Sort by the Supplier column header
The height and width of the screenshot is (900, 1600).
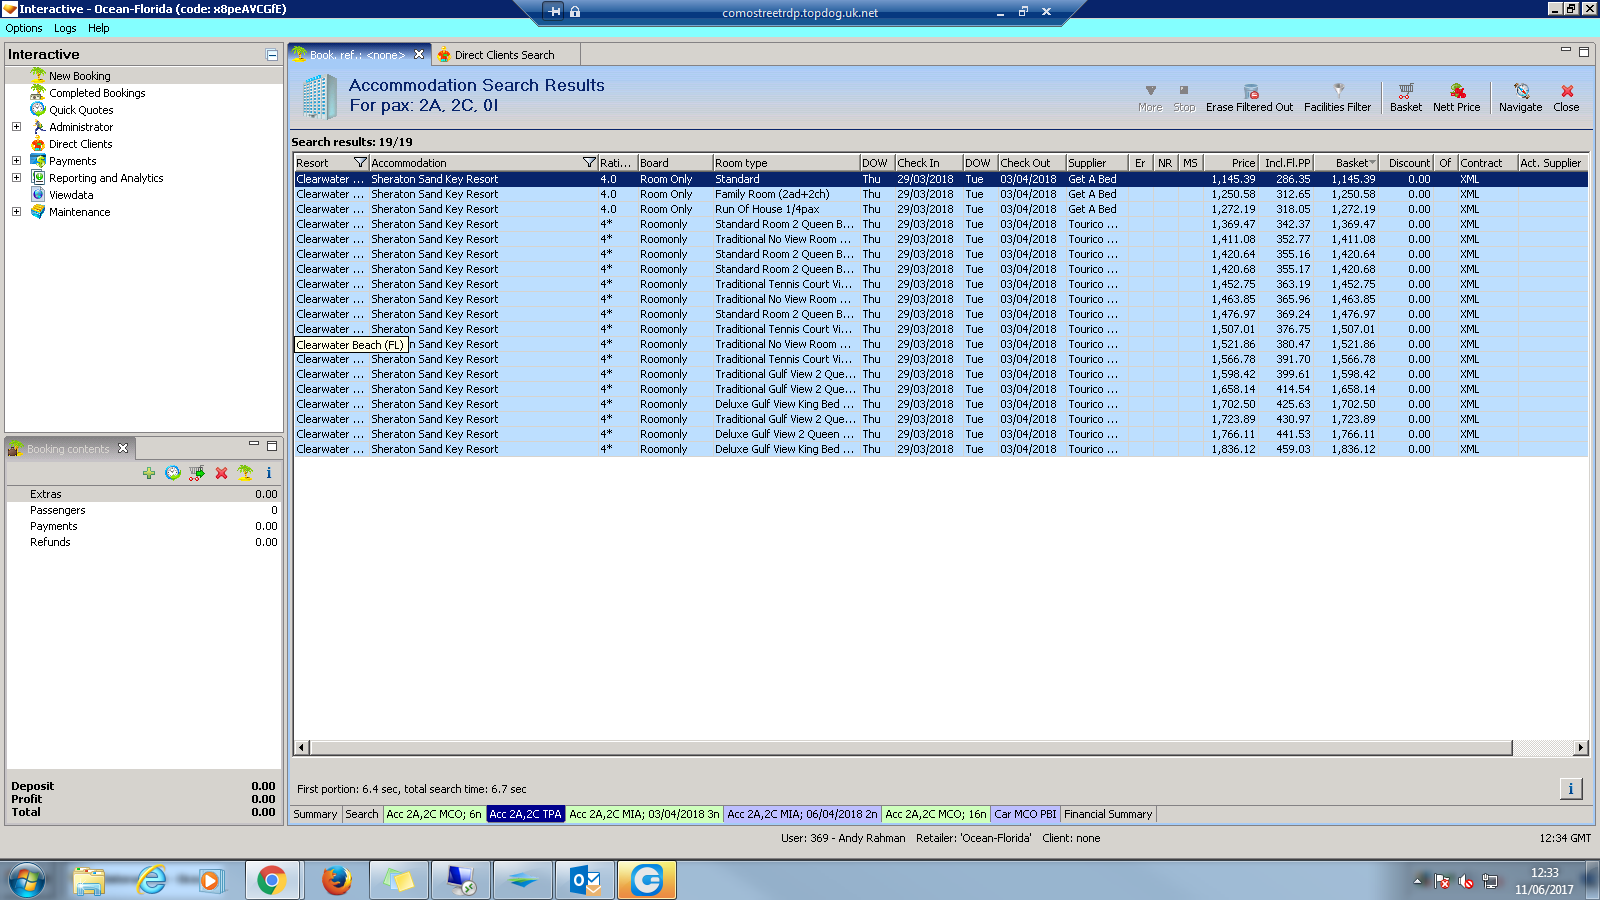[x=1097, y=163]
